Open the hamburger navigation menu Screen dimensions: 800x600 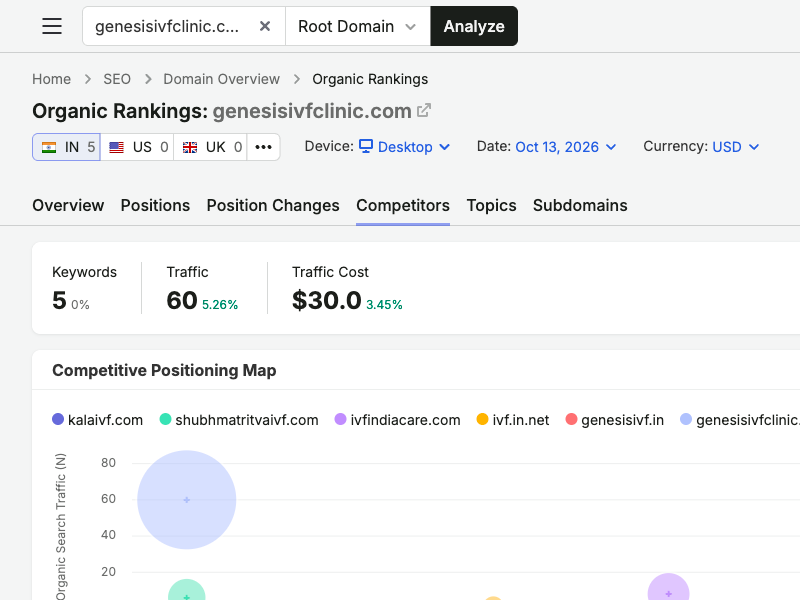point(52,26)
